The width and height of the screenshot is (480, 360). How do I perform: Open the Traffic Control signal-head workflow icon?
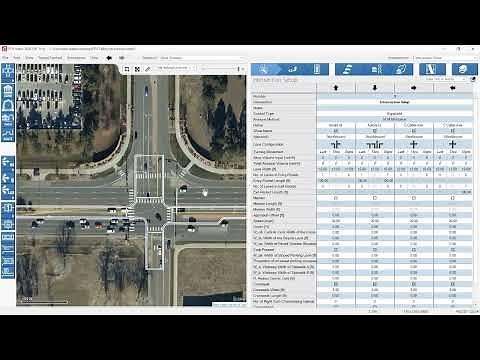[317, 69]
